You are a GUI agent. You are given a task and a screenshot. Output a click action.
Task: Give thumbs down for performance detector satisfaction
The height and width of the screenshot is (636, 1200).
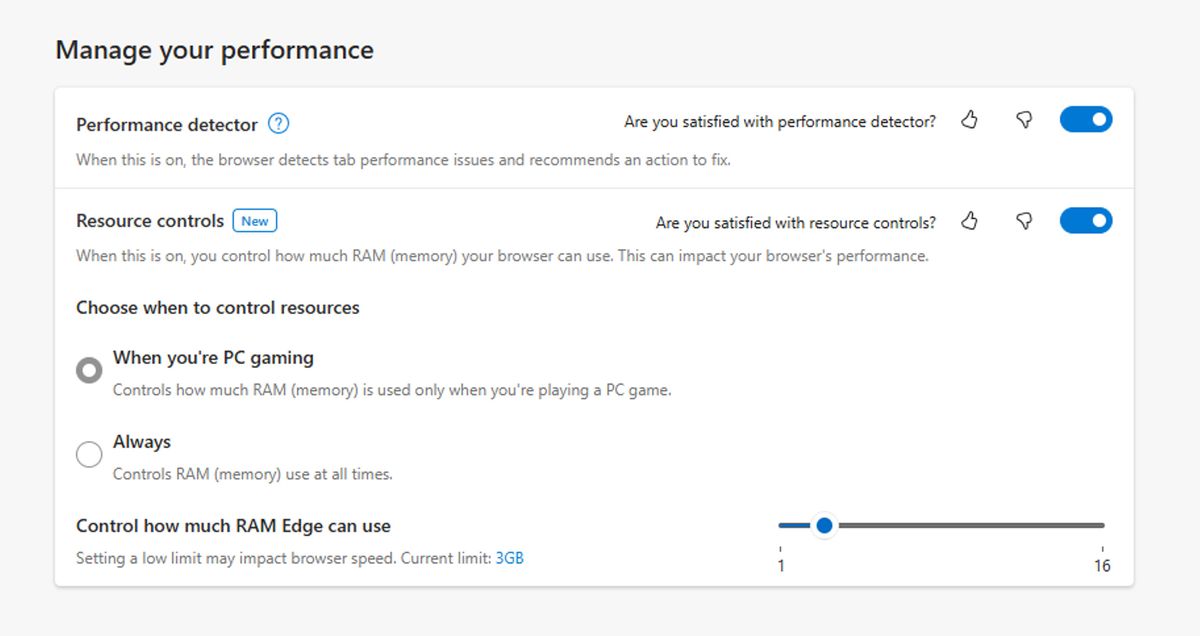[x=1024, y=120]
